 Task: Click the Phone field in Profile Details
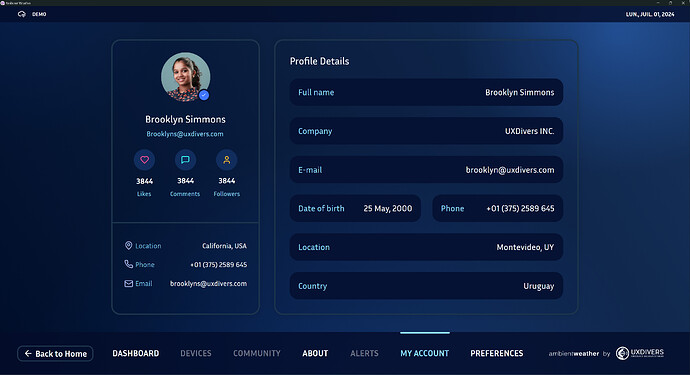pyautogui.click(x=498, y=209)
